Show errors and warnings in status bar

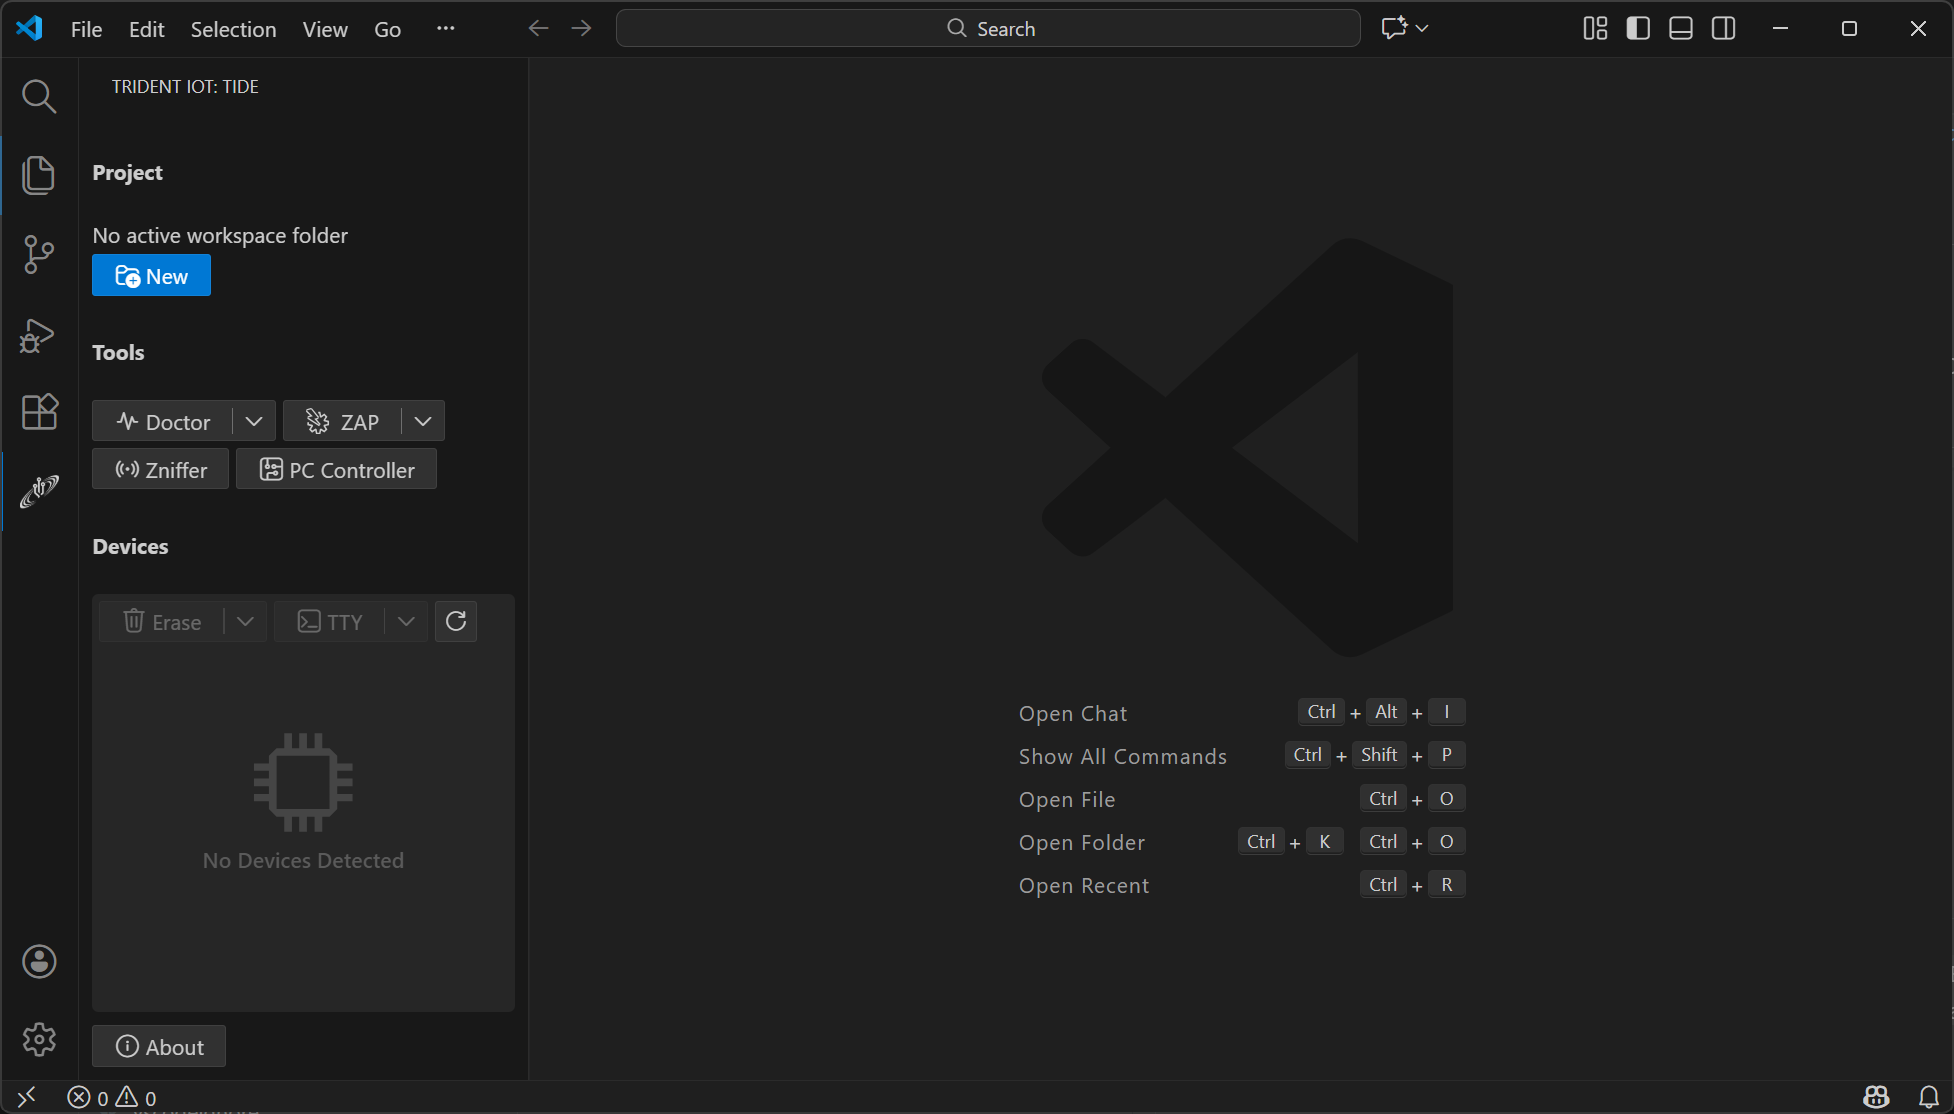[x=112, y=1098]
